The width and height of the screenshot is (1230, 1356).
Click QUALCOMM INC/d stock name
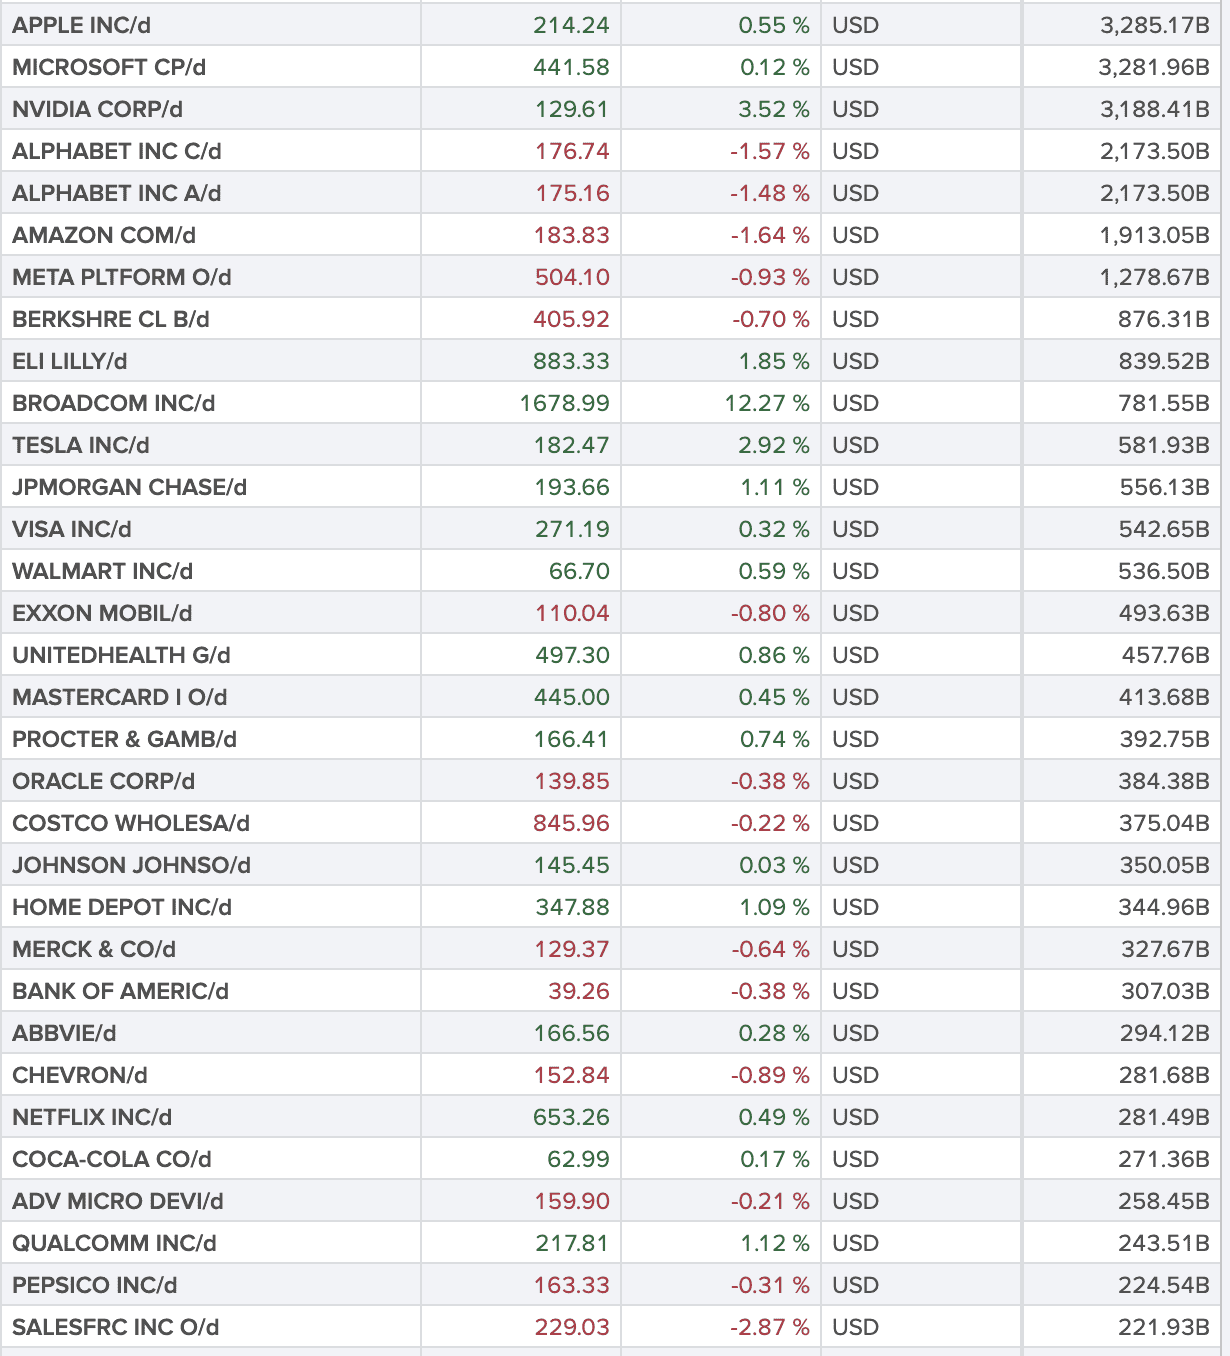pyautogui.click(x=114, y=1243)
